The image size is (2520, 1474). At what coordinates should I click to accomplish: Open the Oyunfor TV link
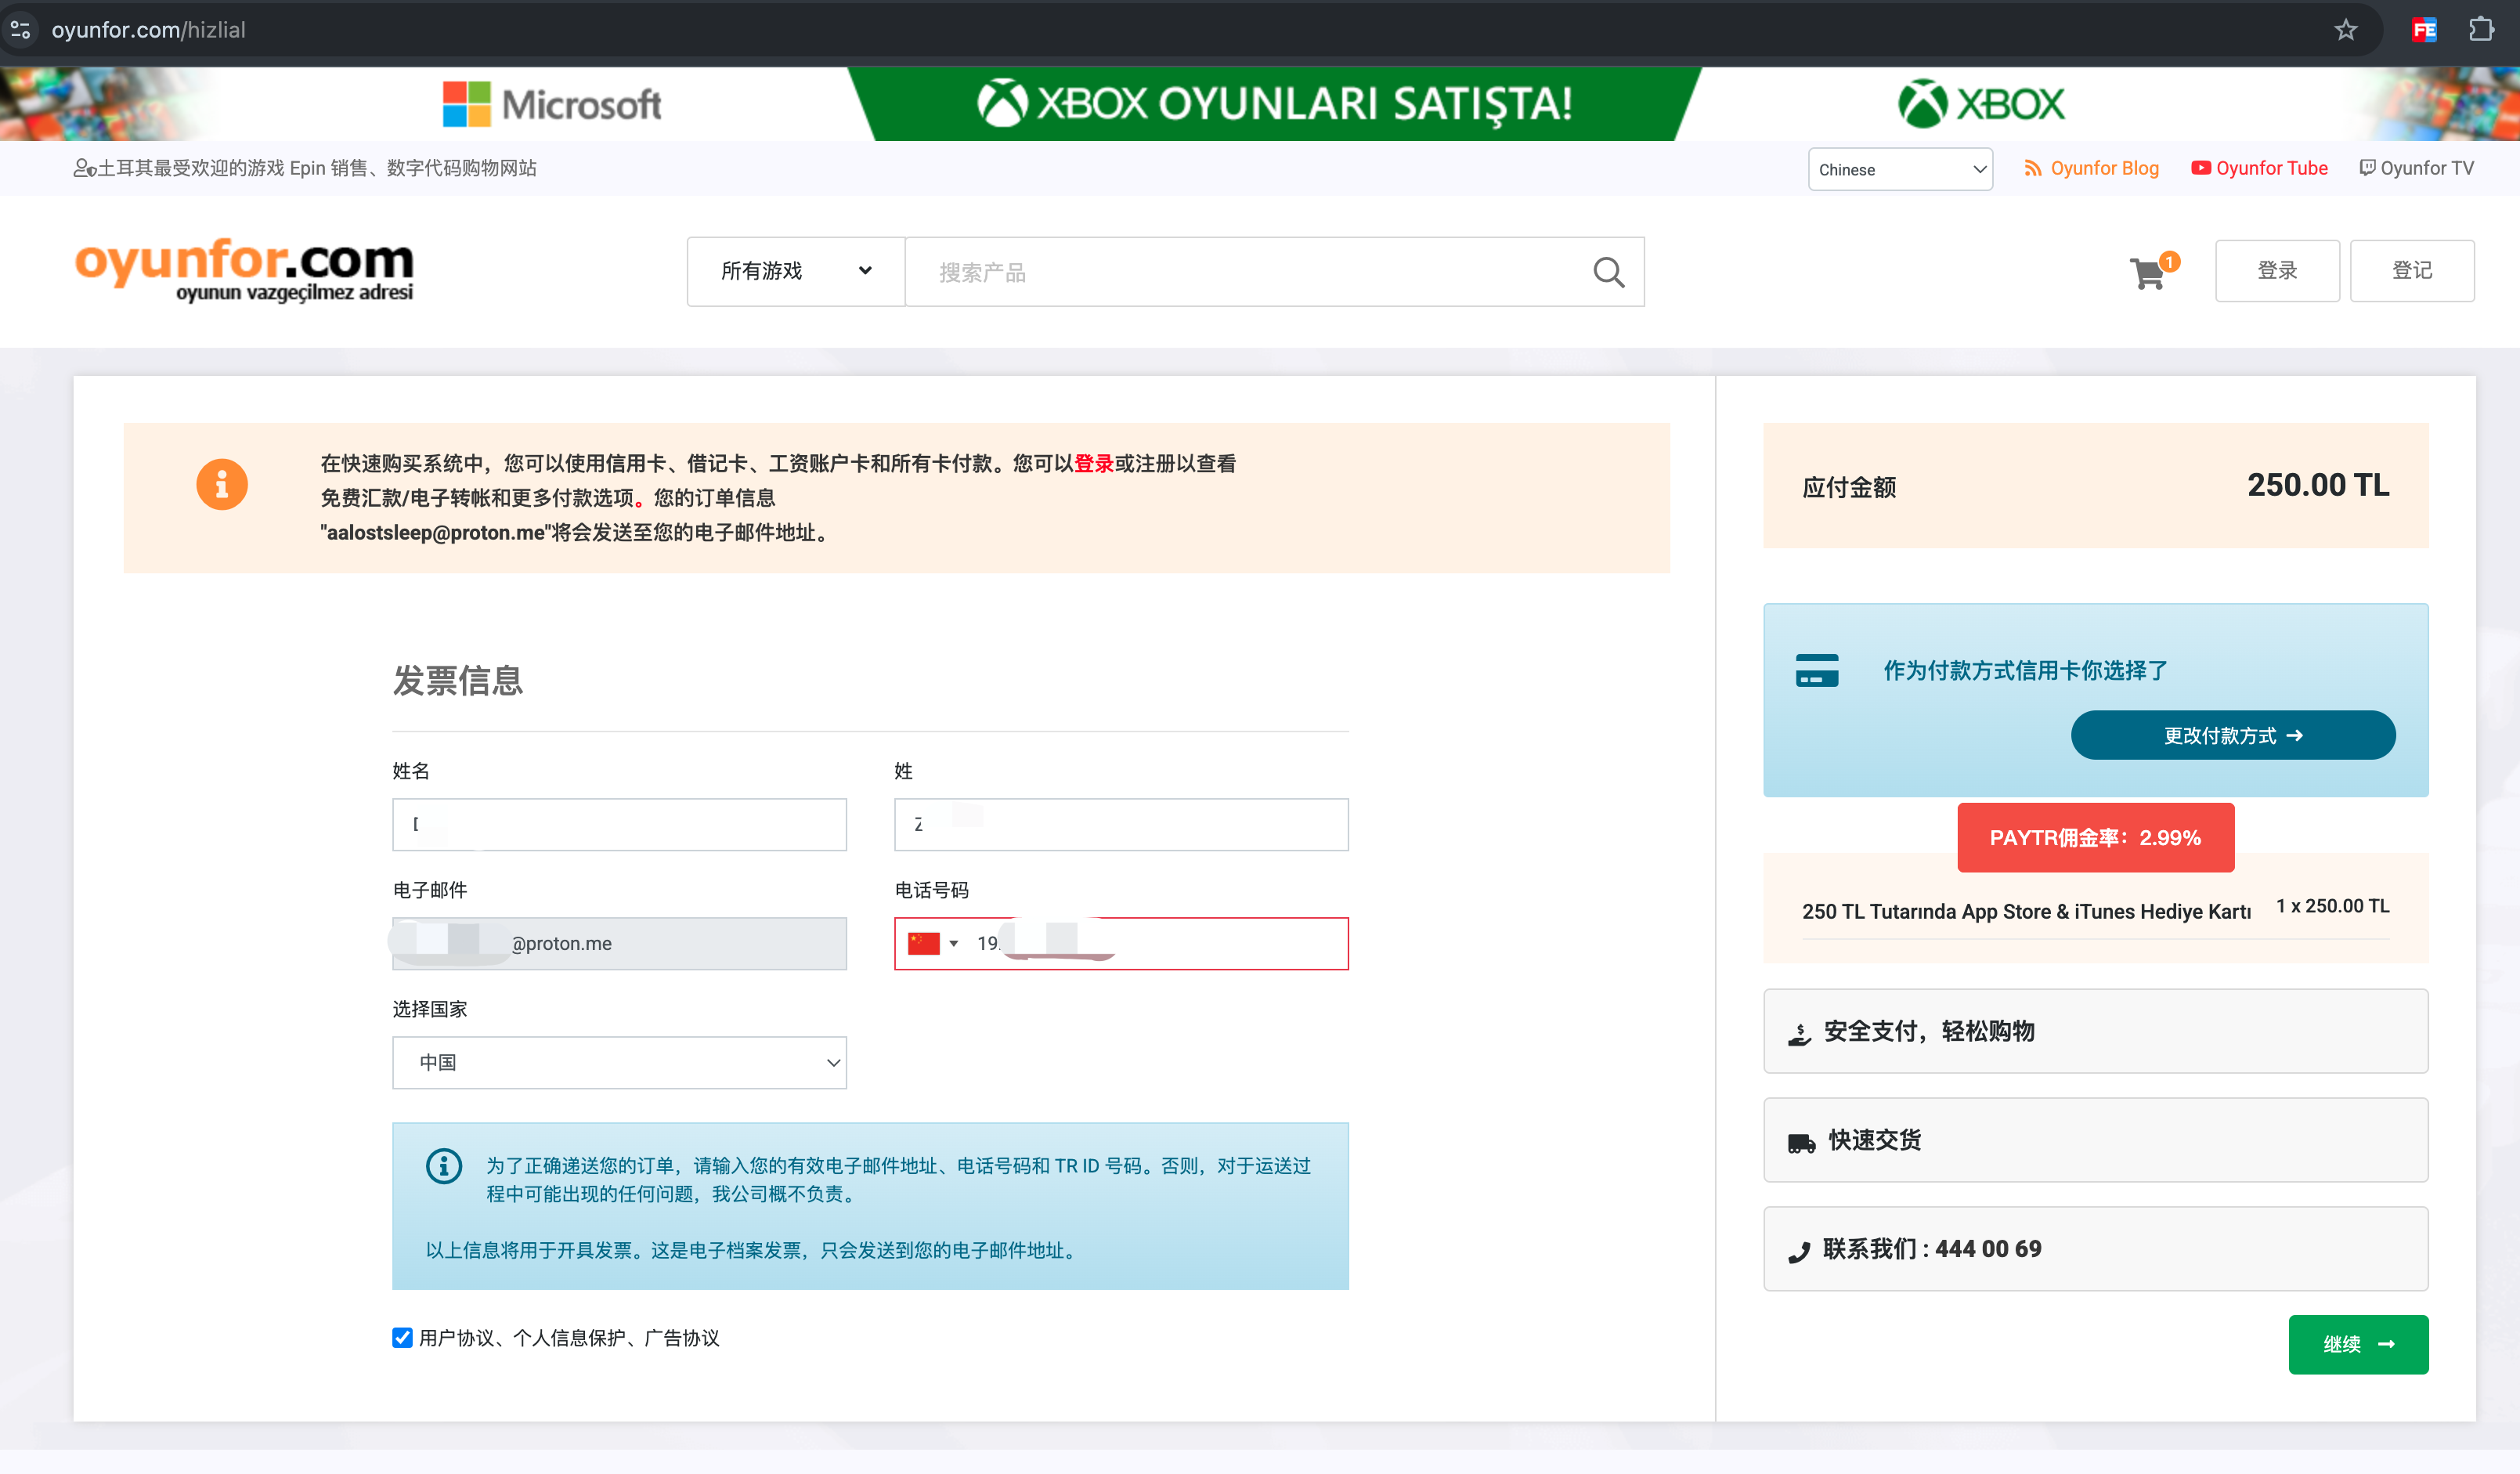click(2416, 168)
